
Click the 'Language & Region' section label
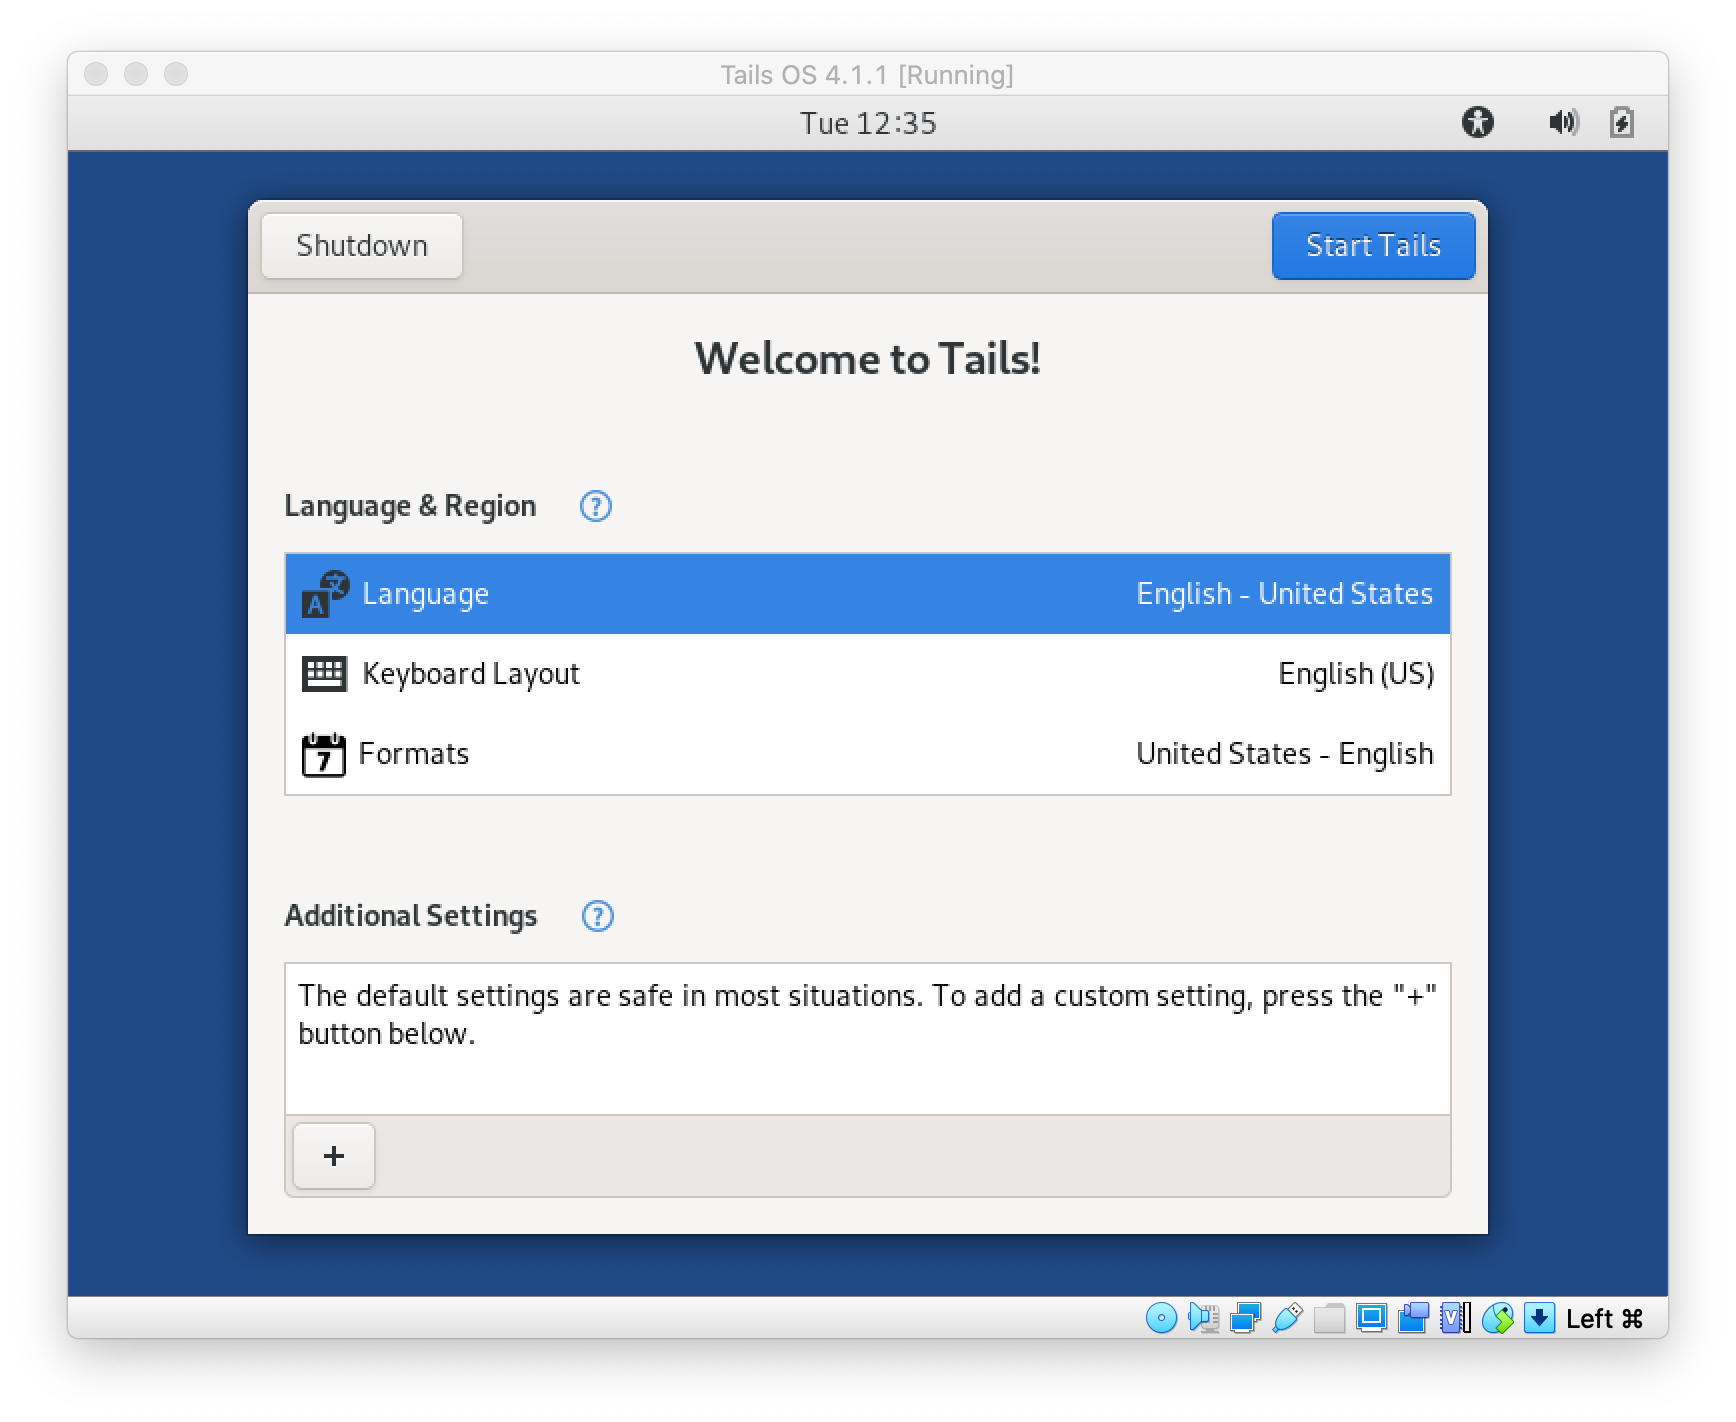(x=410, y=506)
